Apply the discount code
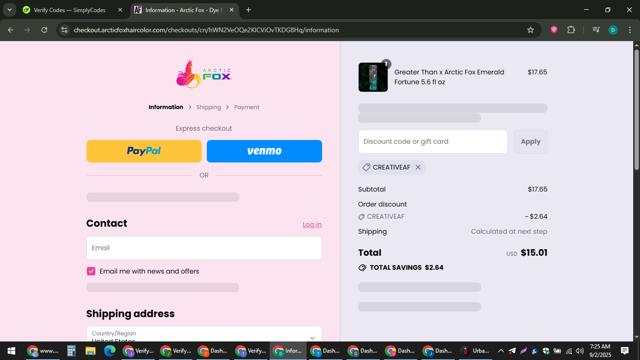 click(x=530, y=142)
